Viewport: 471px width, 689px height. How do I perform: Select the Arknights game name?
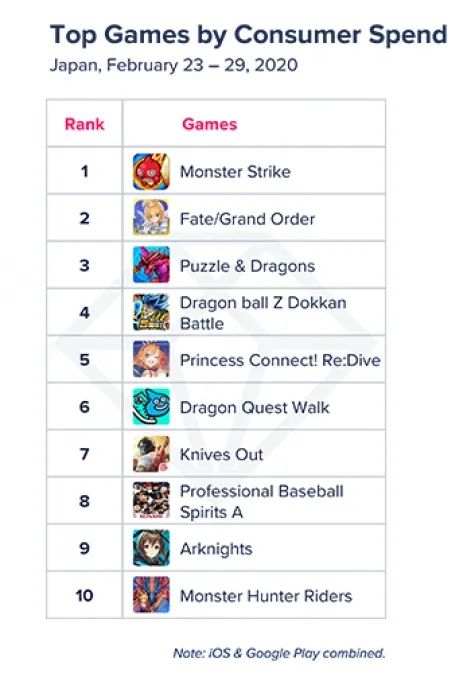216,549
